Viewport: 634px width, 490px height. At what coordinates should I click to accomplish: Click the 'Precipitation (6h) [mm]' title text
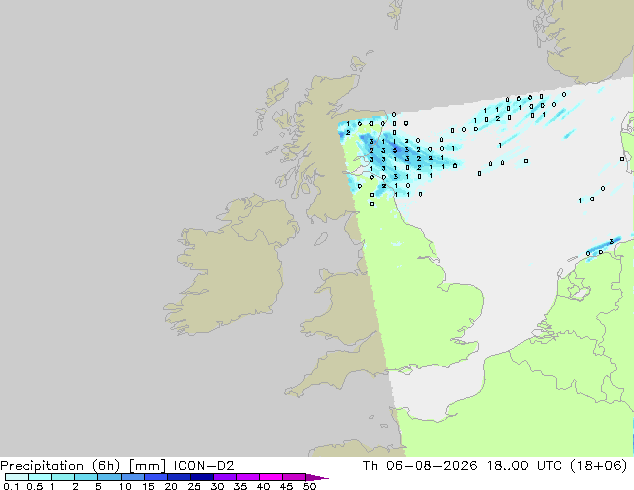[x=83, y=466]
